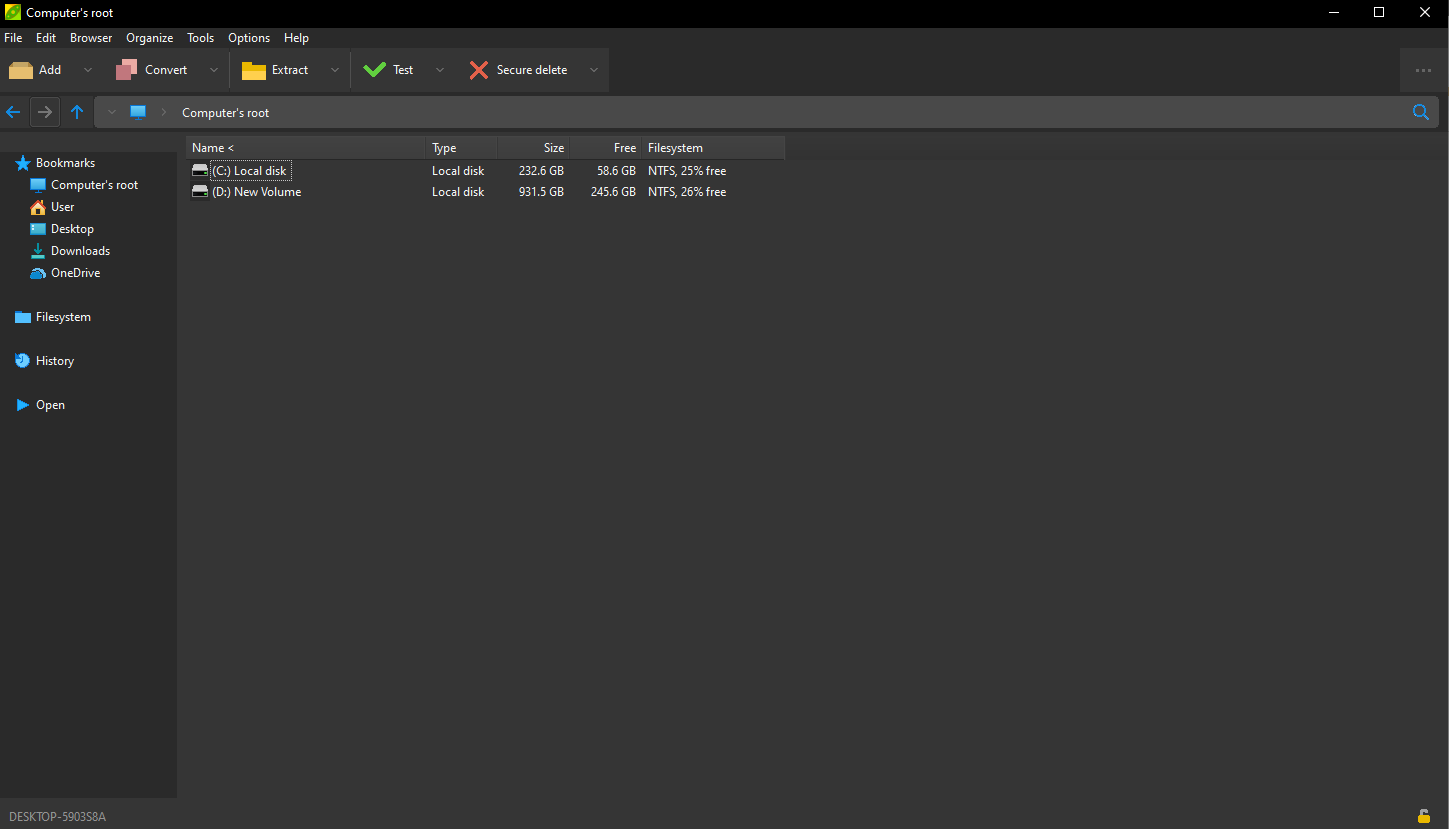Open the Test dropdown arrow
Image resolution: width=1449 pixels, height=829 pixels.
tap(439, 70)
